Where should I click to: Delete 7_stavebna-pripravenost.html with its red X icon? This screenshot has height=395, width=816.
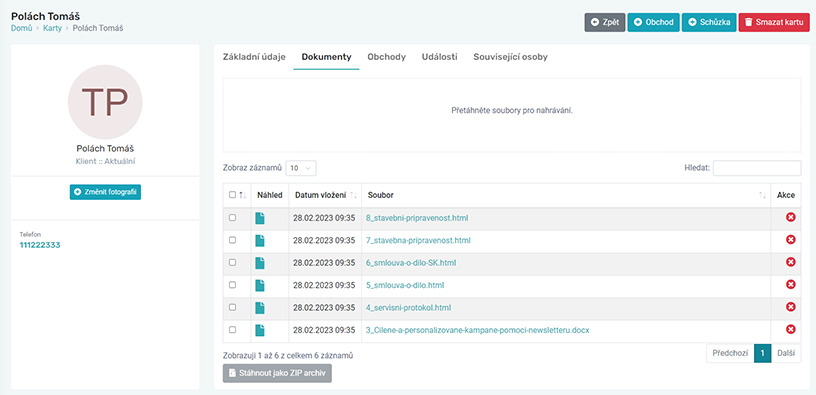[790, 239]
